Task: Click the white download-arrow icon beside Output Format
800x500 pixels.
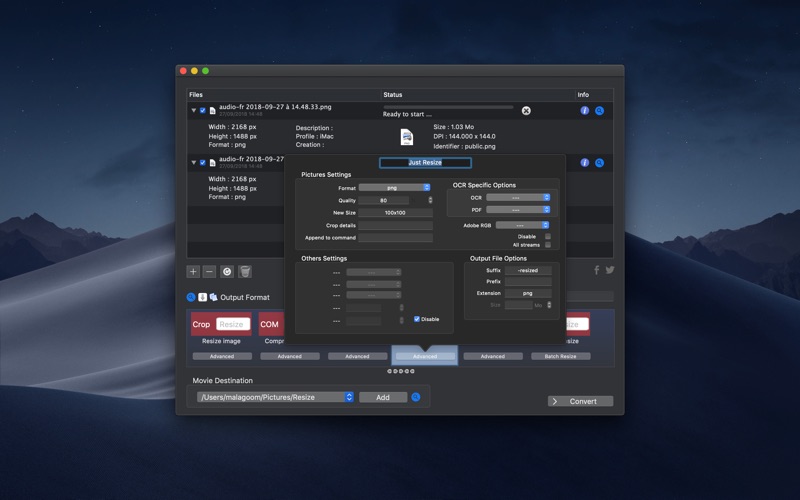Action: point(203,297)
